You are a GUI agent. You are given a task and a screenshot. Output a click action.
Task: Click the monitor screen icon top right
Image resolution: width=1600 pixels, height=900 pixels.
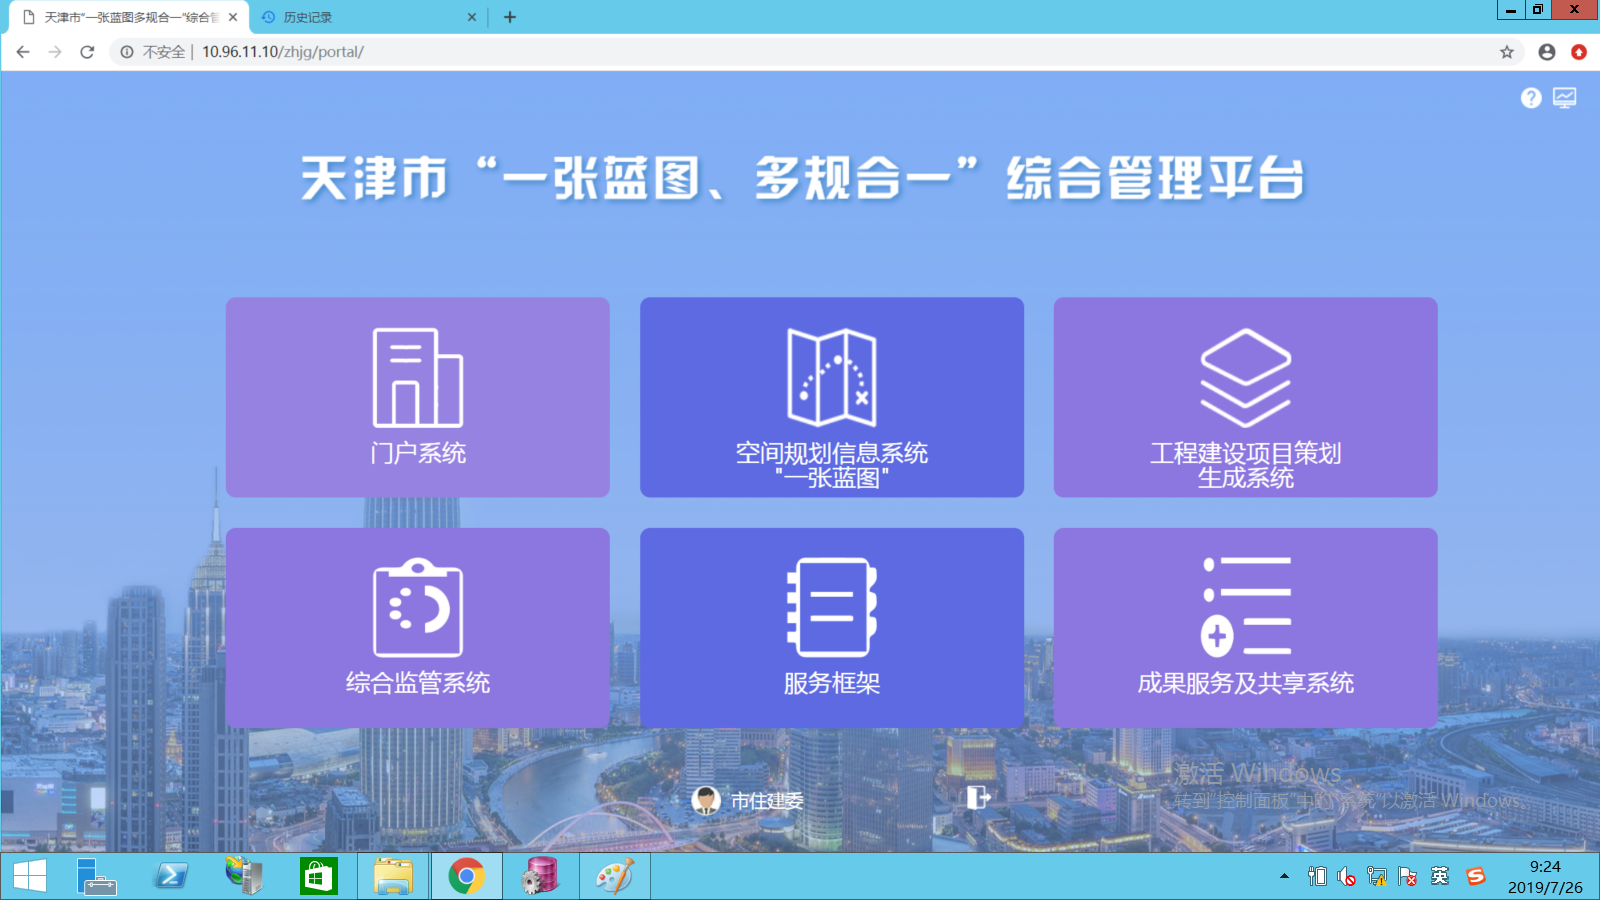[1565, 98]
